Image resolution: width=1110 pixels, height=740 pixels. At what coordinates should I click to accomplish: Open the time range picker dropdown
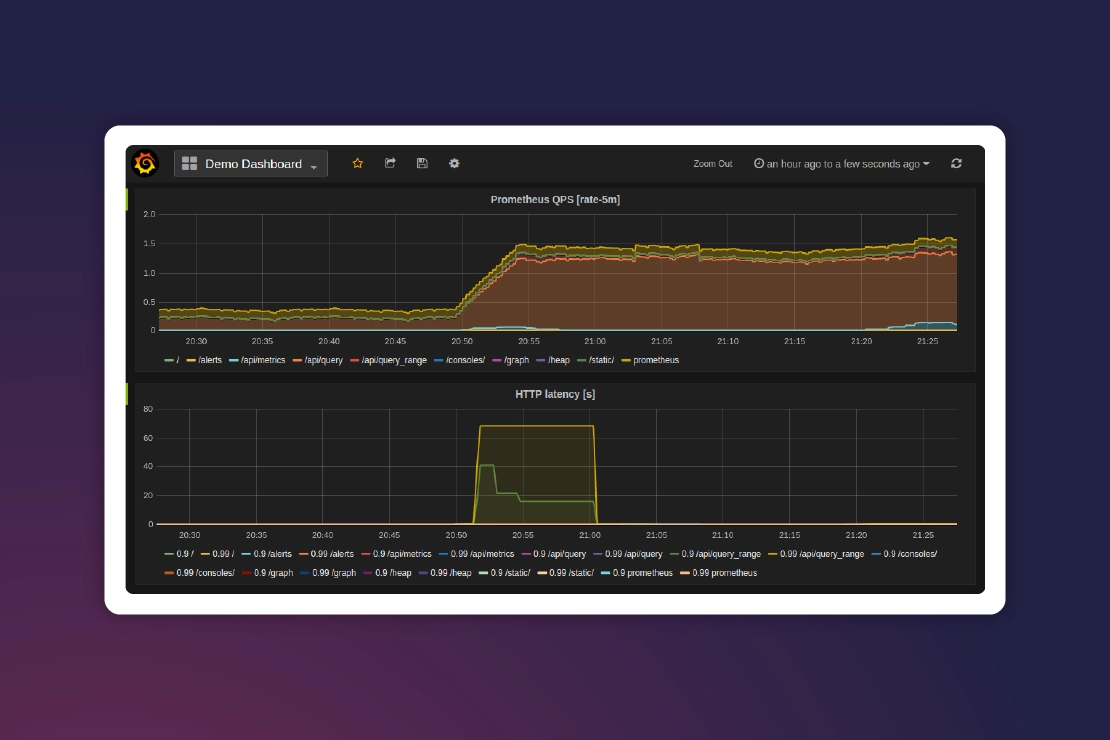[x=841, y=164]
